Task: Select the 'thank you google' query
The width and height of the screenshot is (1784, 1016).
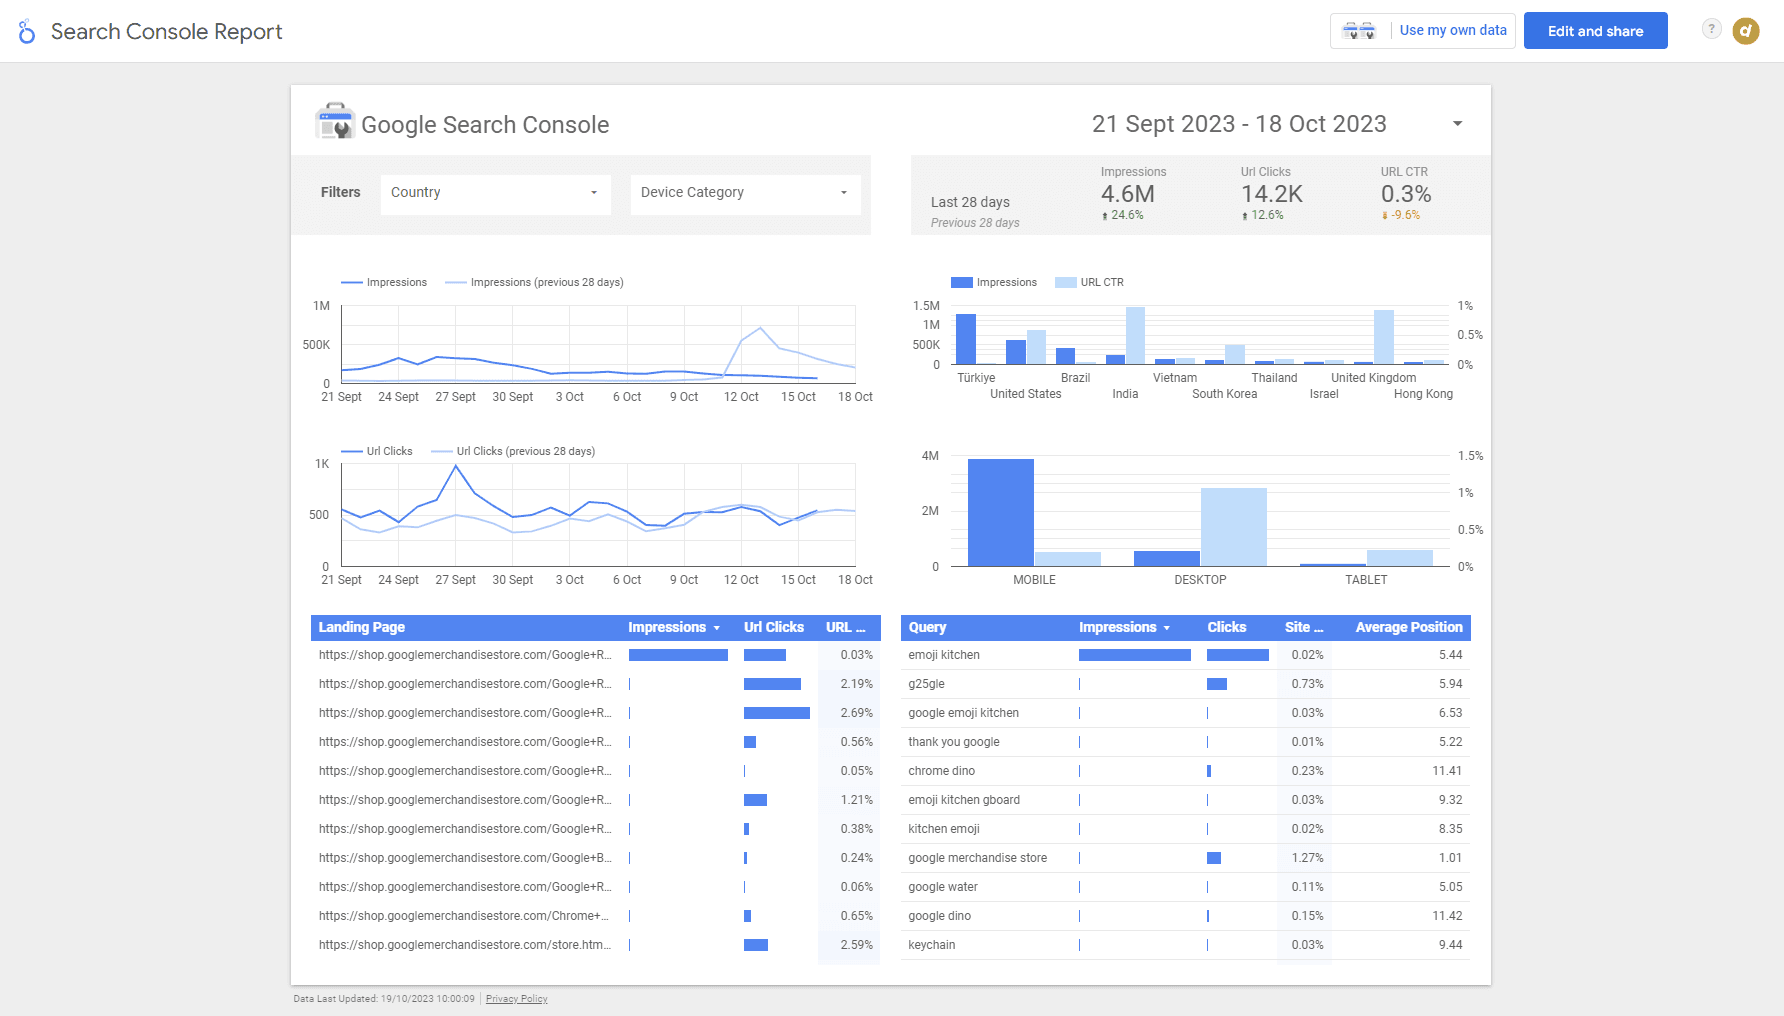Action: point(1185,742)
